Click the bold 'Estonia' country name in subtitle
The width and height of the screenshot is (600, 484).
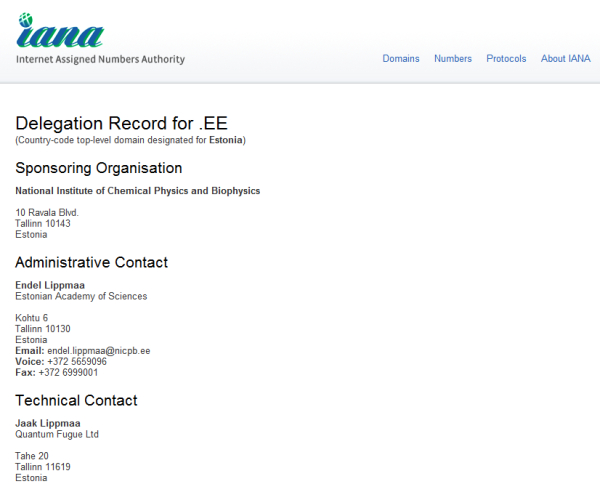coord(226,140)
